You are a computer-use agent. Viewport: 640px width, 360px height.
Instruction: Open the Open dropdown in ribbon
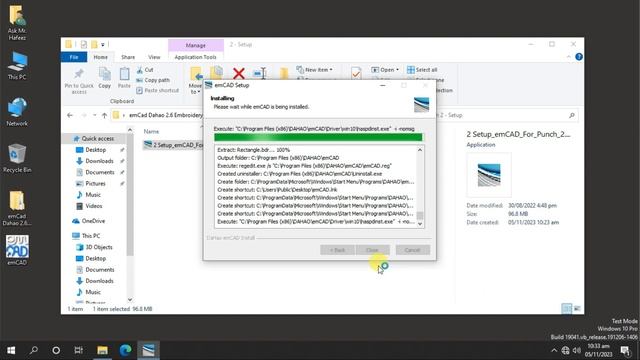[385, 70]
